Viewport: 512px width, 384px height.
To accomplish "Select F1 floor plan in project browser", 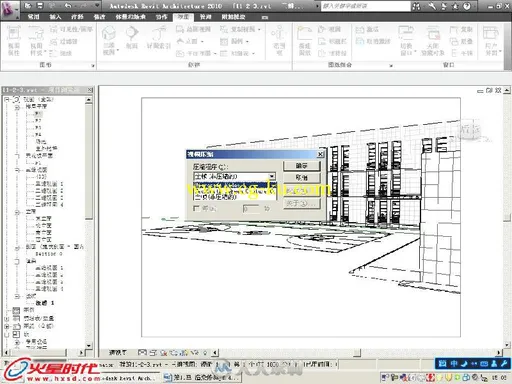I will click(x=38, y=114).
